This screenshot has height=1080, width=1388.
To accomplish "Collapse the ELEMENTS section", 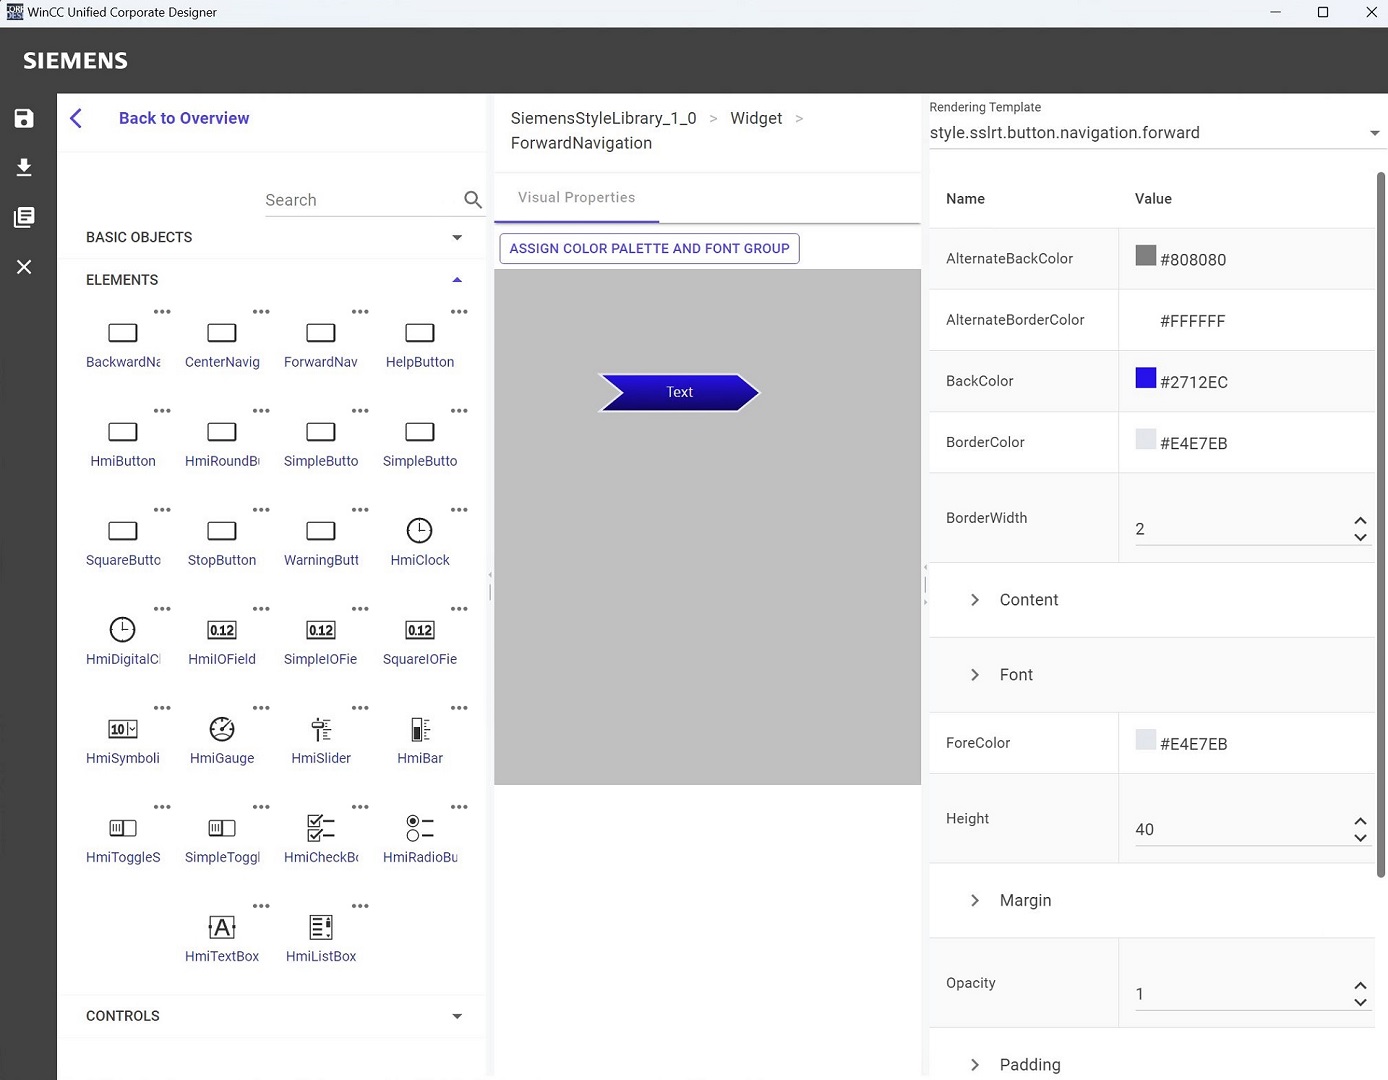I will tap(457, 280).
